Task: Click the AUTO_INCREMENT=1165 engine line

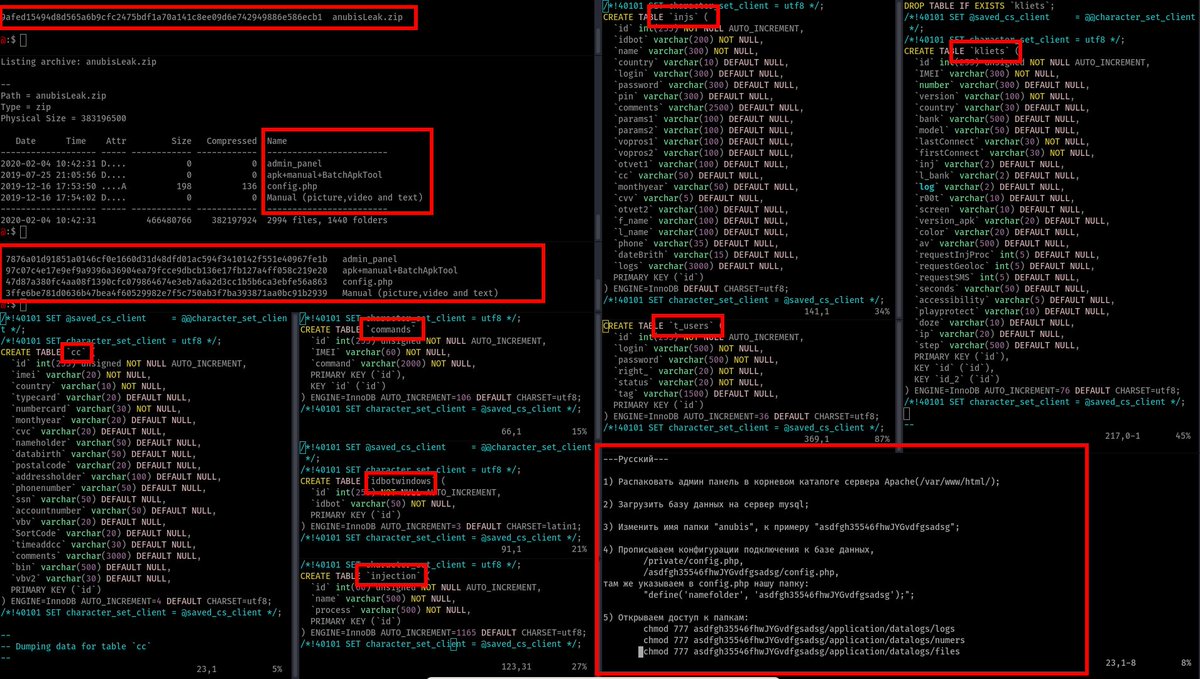Action: [443, 632]
